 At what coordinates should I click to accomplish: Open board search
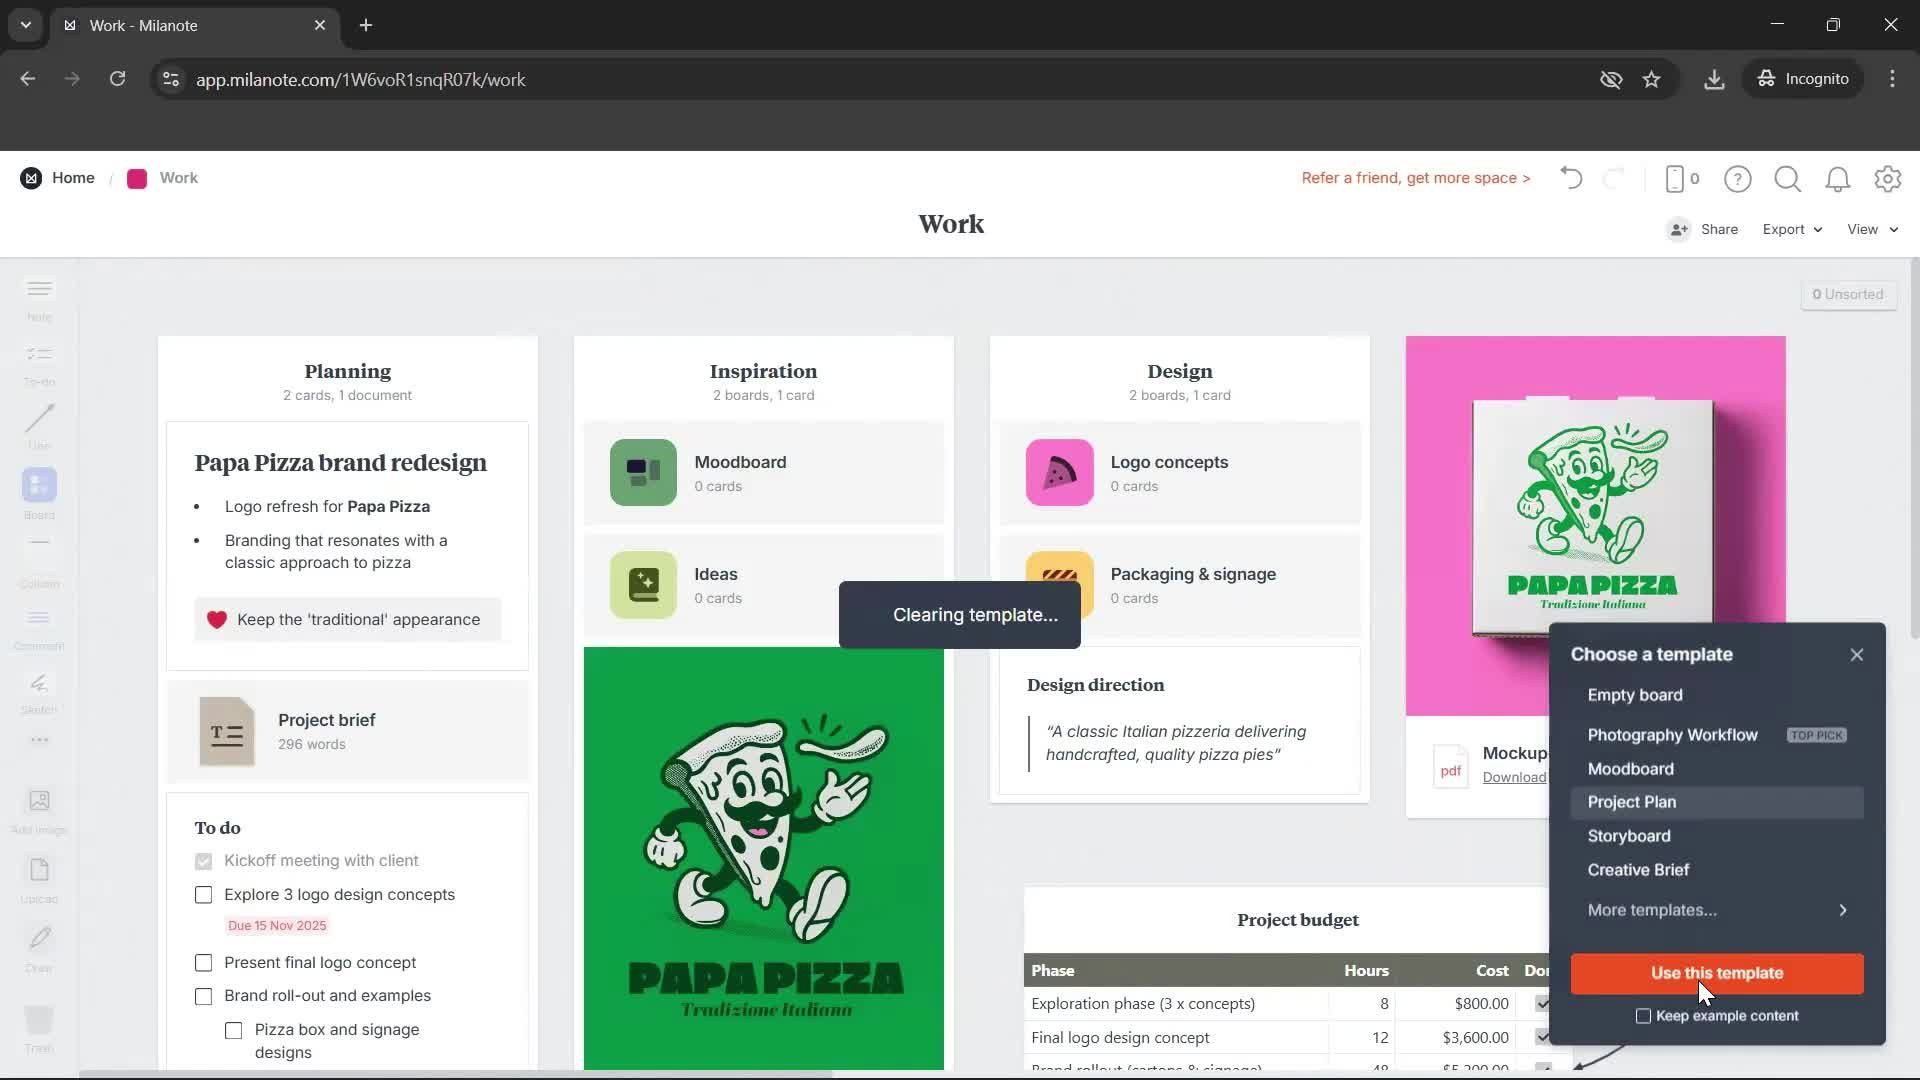pos(1787,179)
